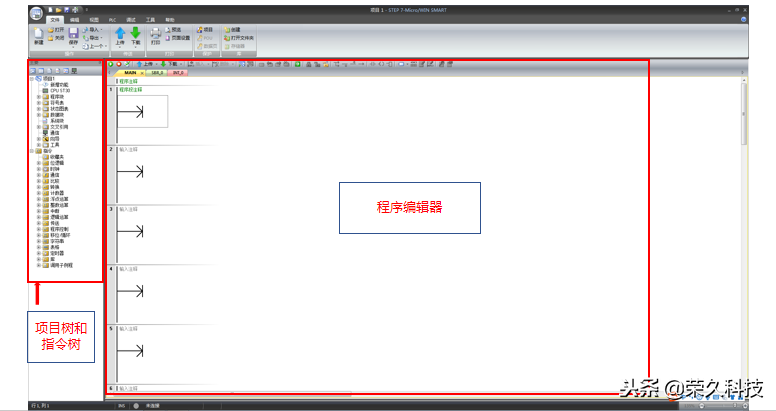
Task: Click the quick-access print icon
Action: tap(75, 9)
